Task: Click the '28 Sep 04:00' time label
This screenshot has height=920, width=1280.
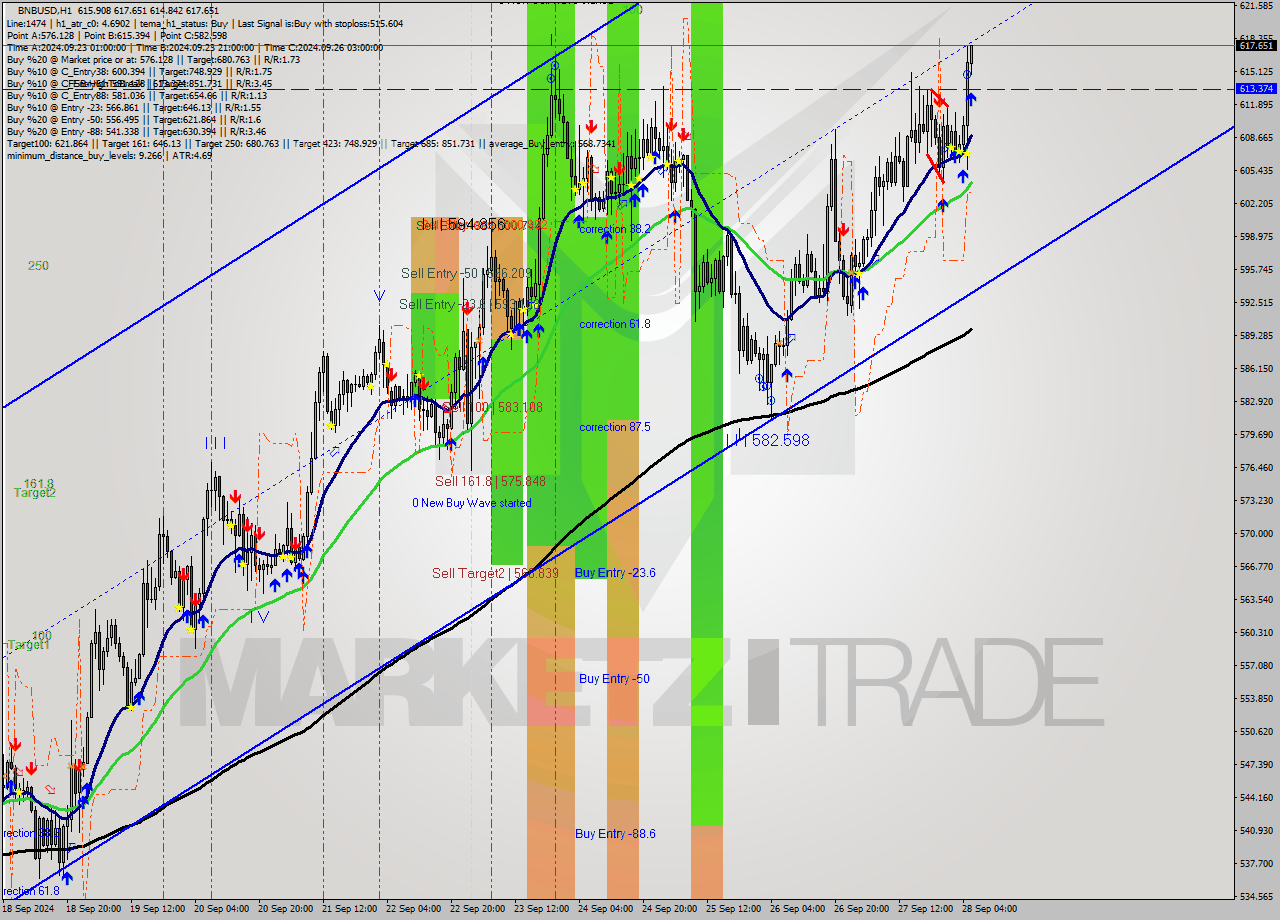Action: (x=989, y=909)
